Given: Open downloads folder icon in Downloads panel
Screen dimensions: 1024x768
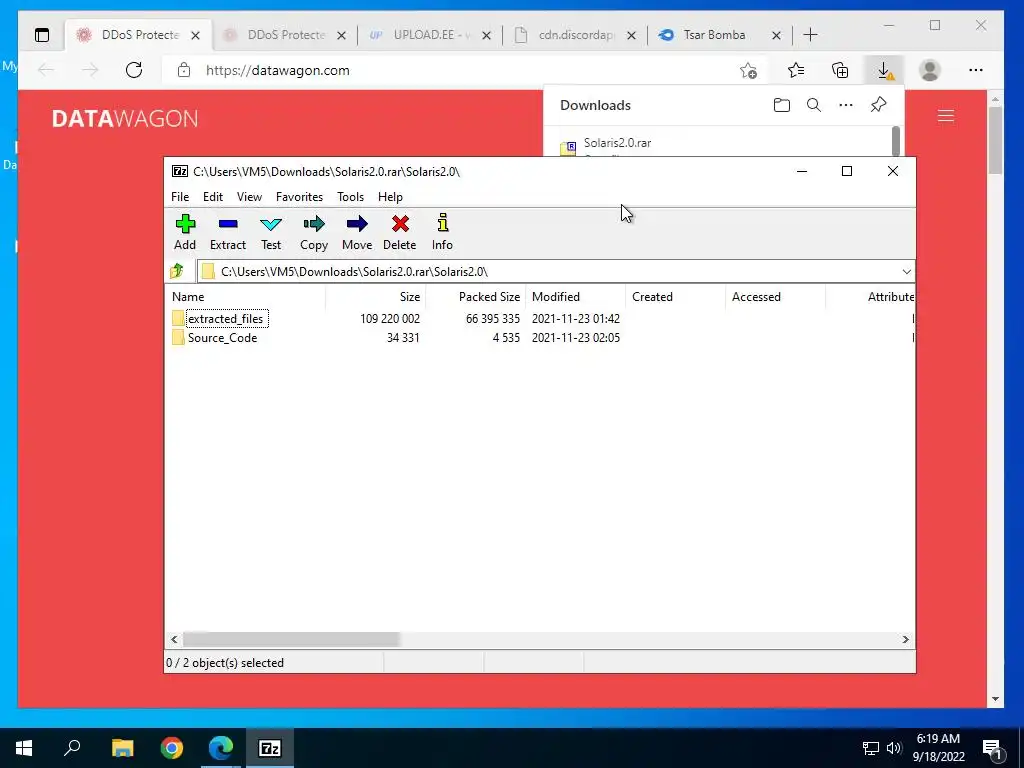Looking at the screenshot, I should [782, 105].
